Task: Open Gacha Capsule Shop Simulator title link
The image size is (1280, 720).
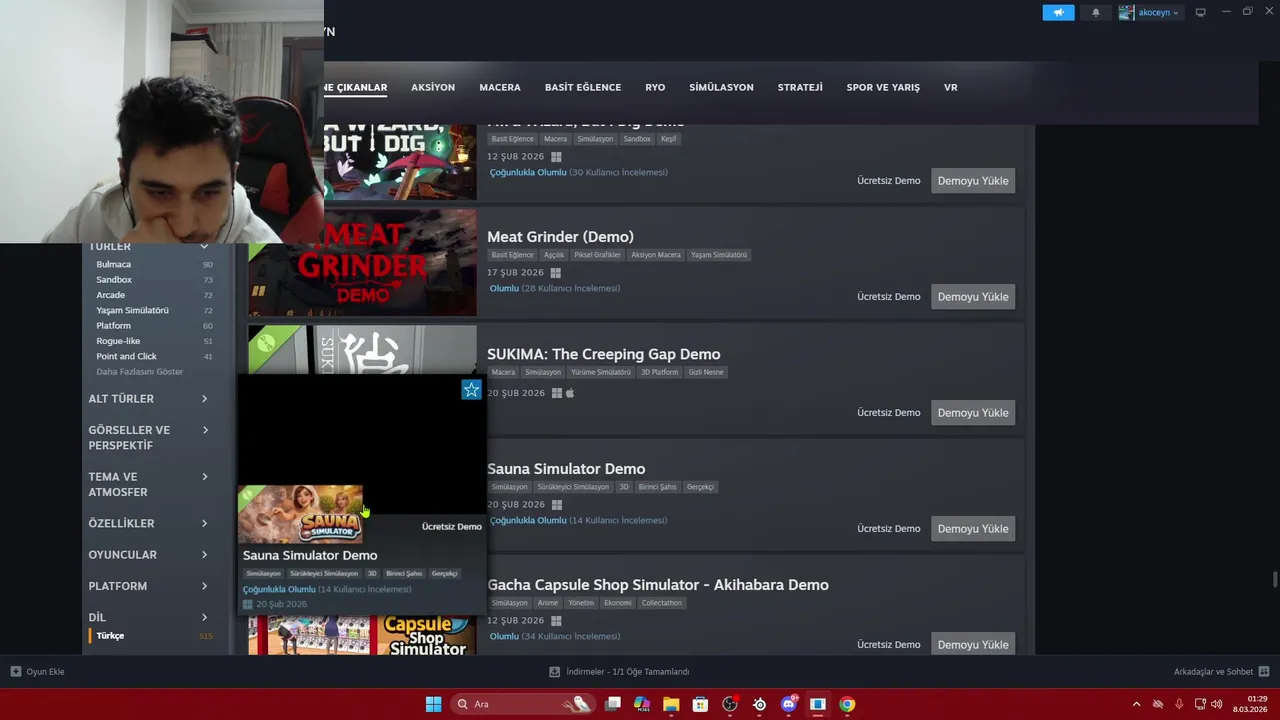Action: (658, 585)
